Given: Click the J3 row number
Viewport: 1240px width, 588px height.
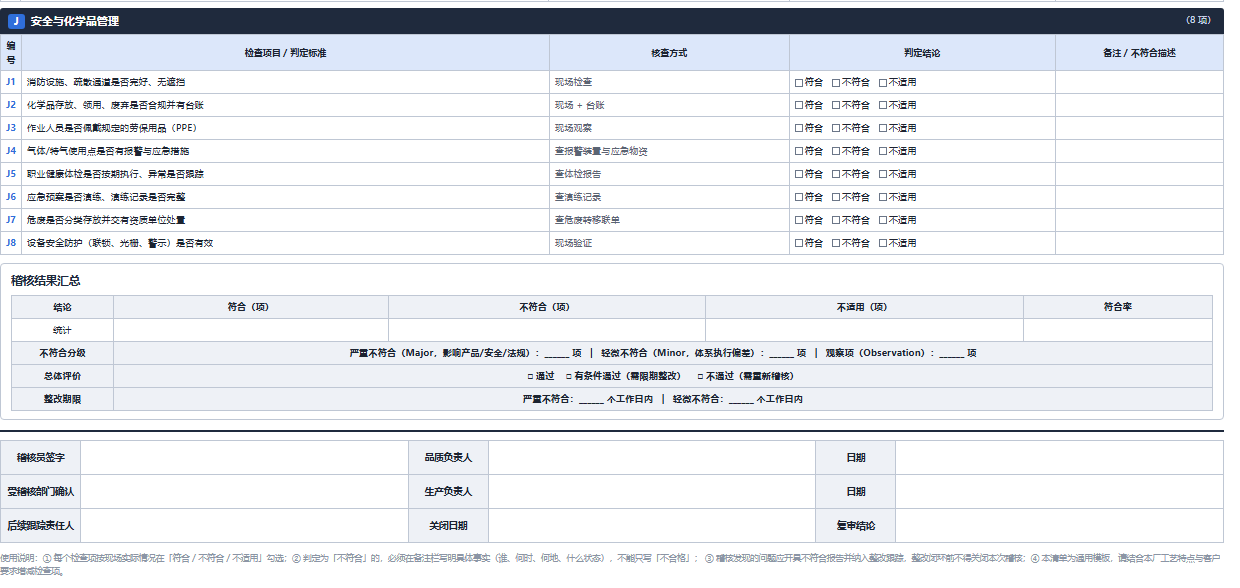Looking at the screenshot, I should 11,128.
